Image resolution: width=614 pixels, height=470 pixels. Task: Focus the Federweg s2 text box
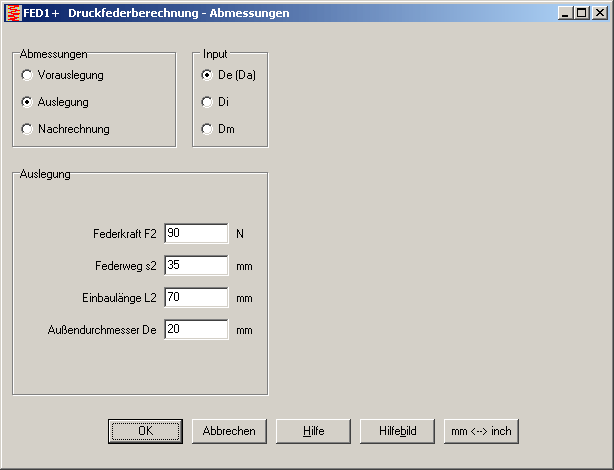196,266
